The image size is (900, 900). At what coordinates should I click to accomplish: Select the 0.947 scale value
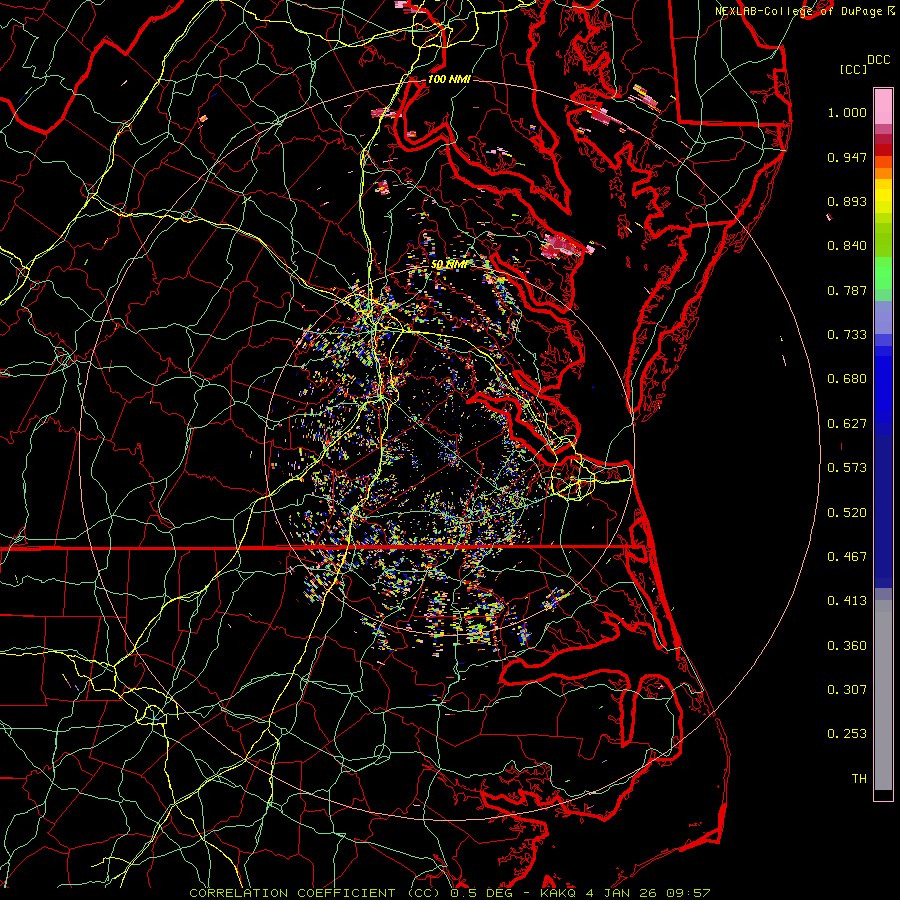click(x=847, y=157)
